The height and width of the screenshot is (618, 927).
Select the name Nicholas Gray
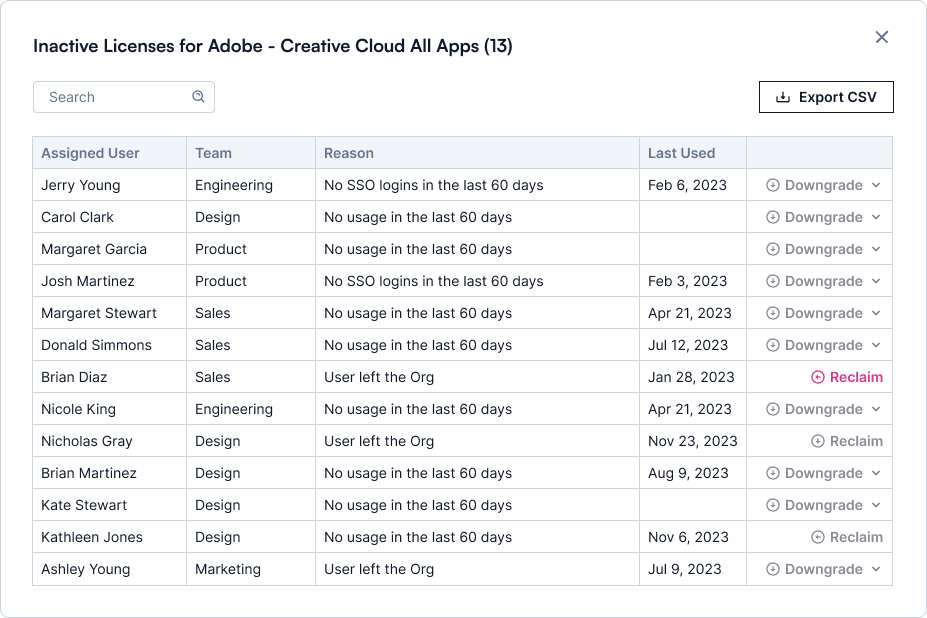click(86, 441)
